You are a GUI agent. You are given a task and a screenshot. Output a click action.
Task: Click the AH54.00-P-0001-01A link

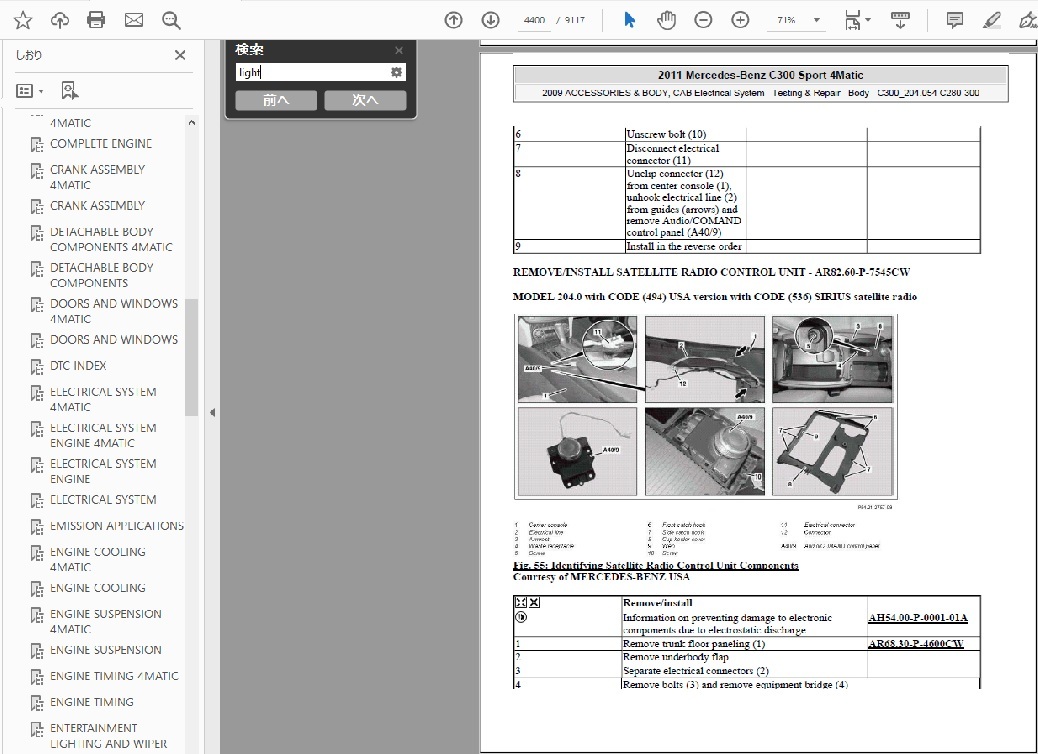918,618
